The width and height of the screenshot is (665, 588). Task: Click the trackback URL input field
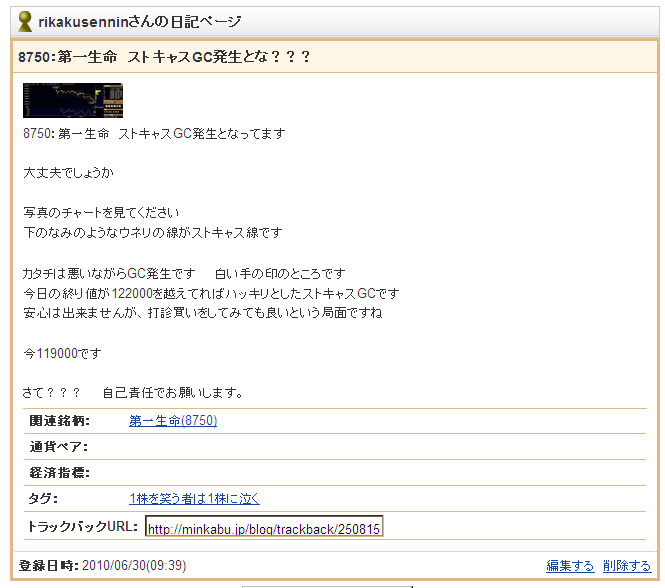pos(264,526)
